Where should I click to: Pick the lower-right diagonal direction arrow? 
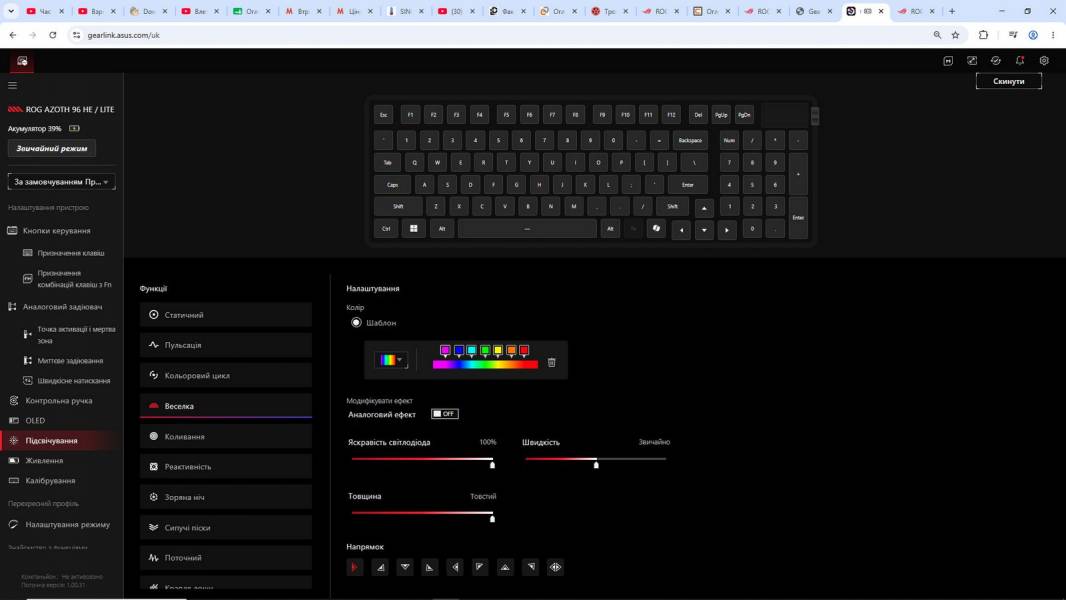coord(380,567)
